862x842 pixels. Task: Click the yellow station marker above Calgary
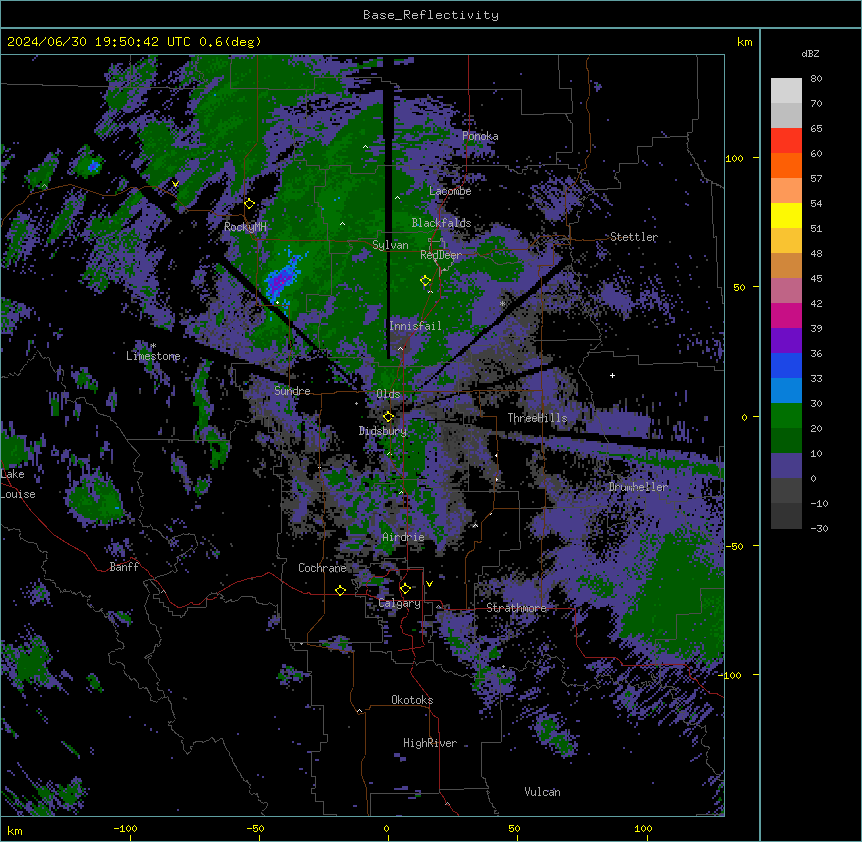click(405, 589)
